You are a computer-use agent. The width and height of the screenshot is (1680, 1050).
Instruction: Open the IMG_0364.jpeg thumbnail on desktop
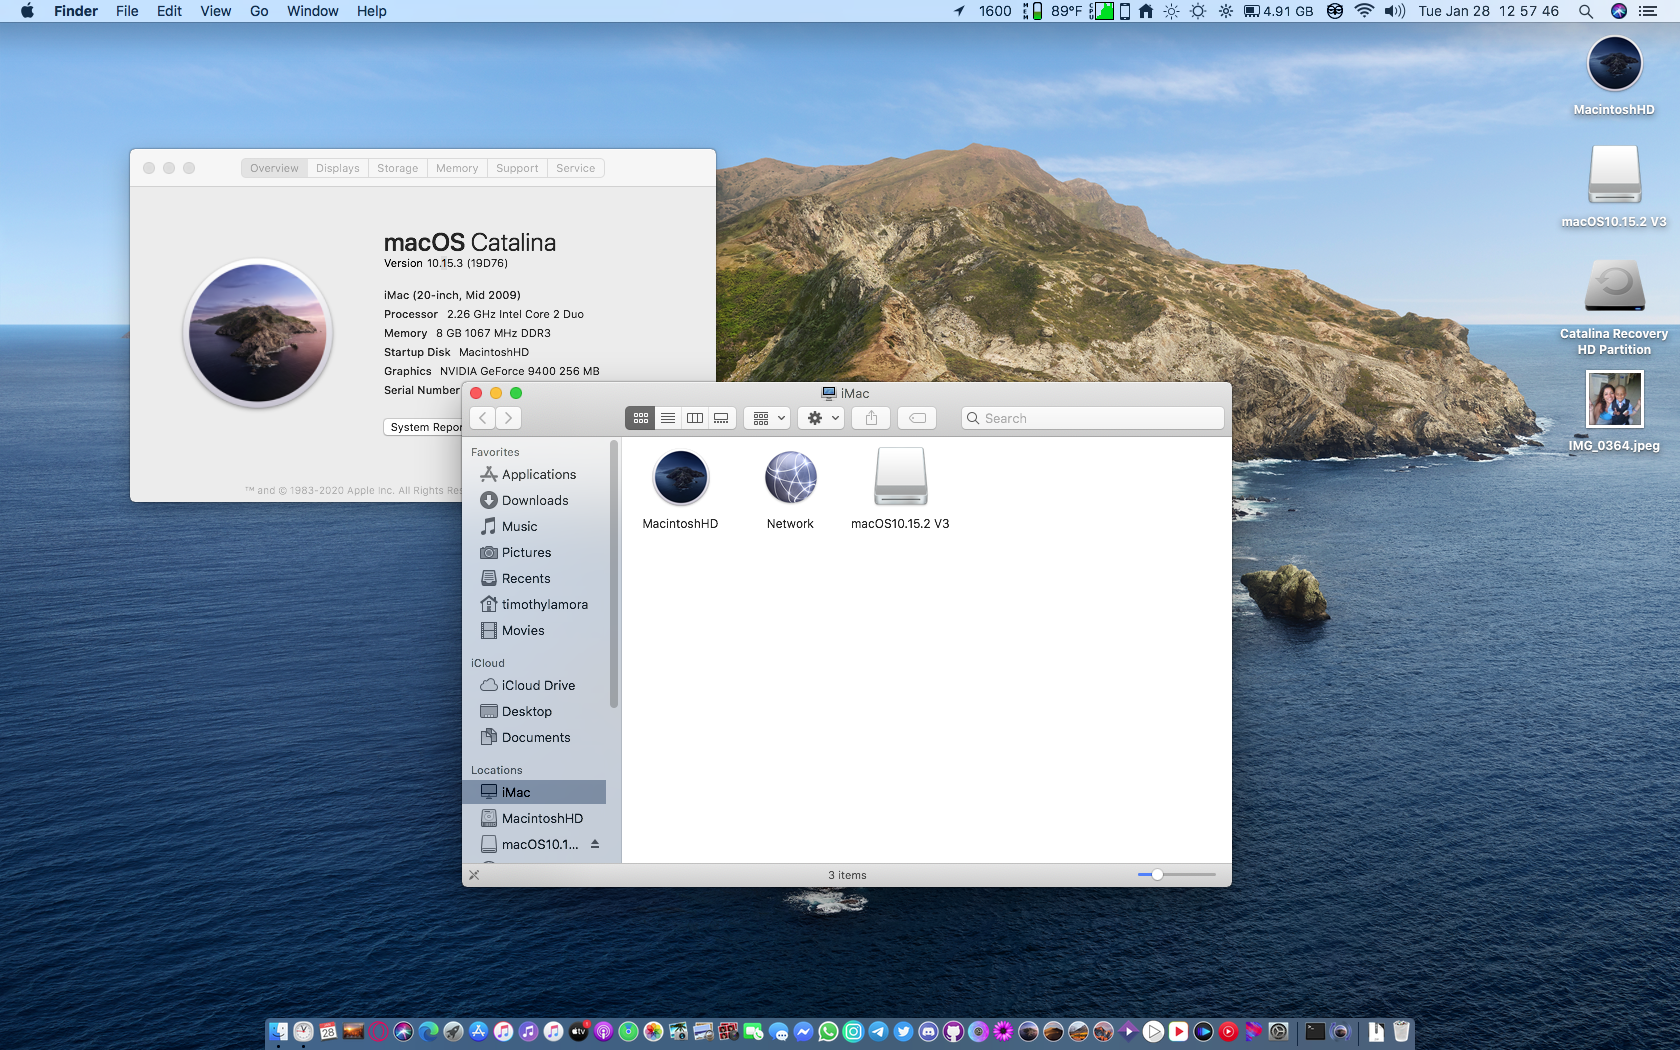tap(1614, 398)
